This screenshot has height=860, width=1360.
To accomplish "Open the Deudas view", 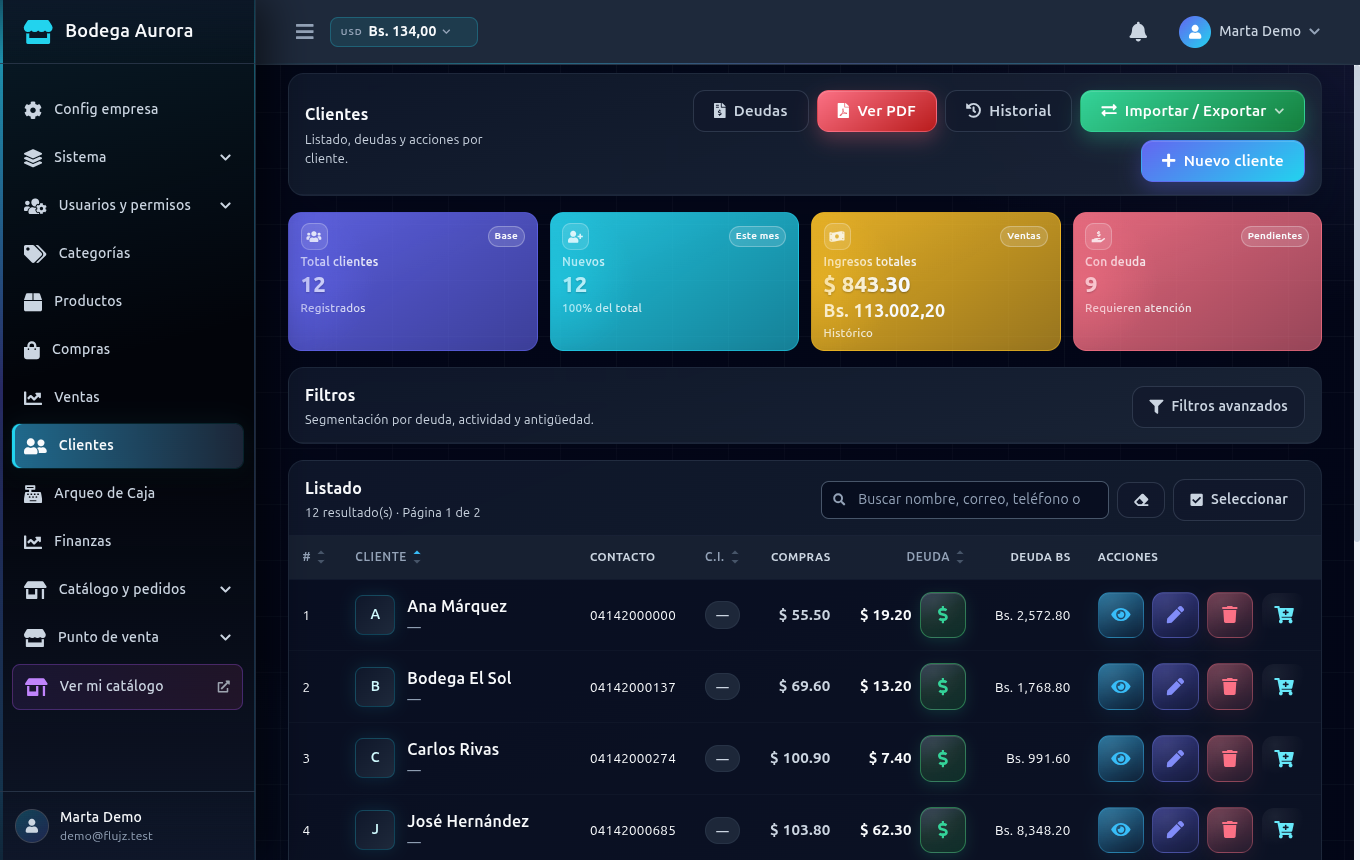I will coord(750,111).
